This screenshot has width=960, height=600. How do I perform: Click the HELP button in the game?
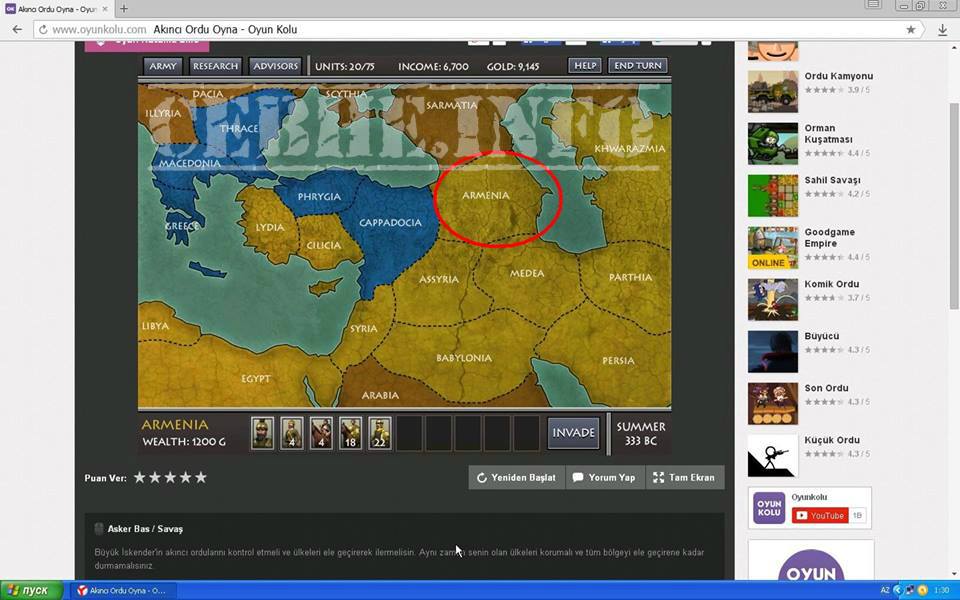tap(585, 66)
